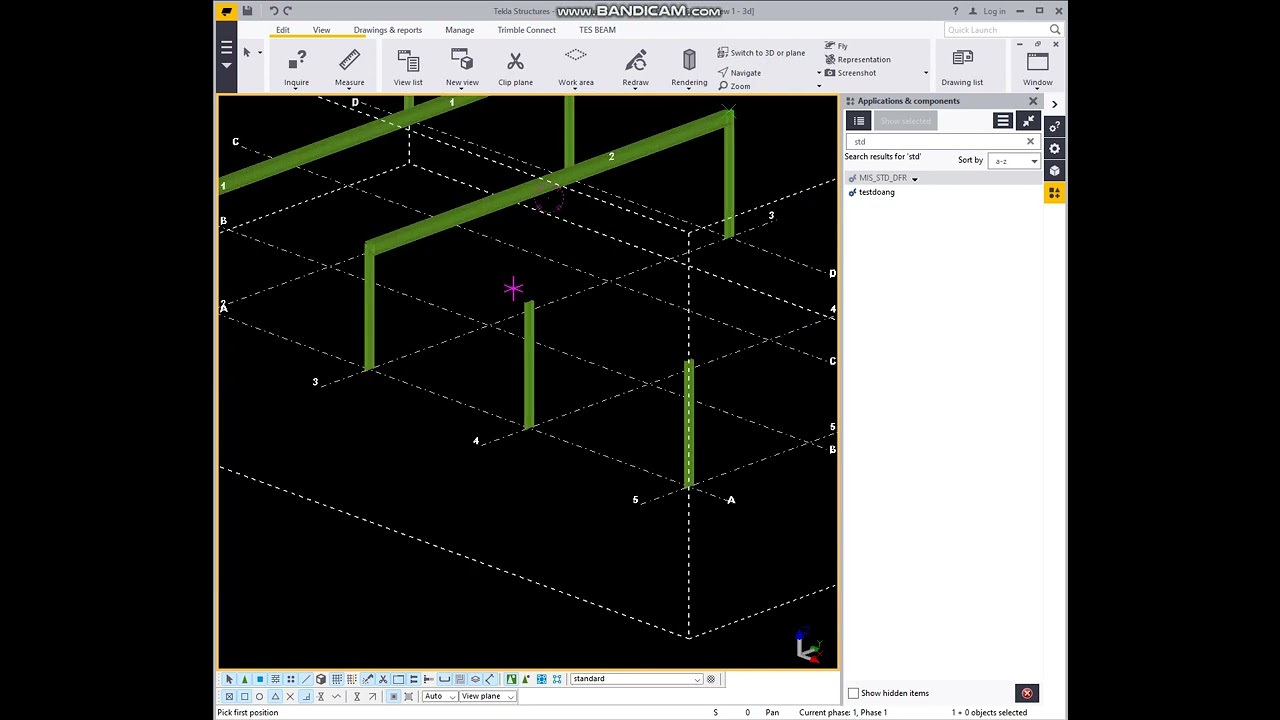The width and height of the screenshot is (1280, 720).
Task: Select the testdoang component
Action: pos(876,192)
